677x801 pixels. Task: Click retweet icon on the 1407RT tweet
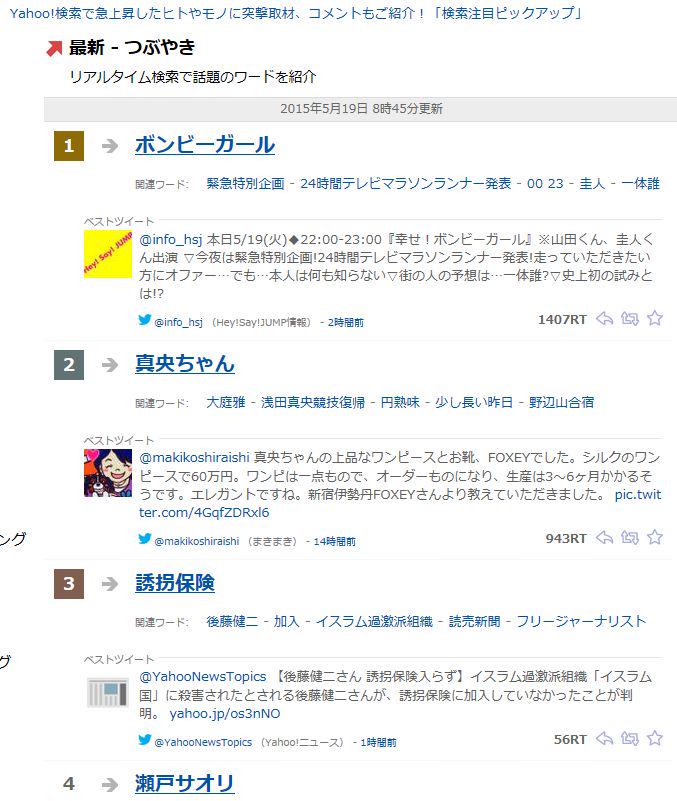tap(629, 319)
